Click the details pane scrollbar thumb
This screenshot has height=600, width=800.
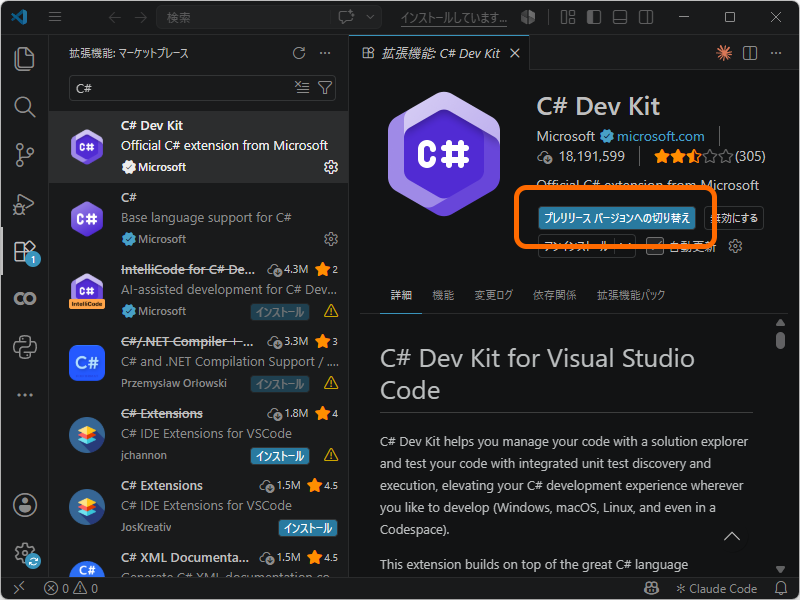pos(780,340)
